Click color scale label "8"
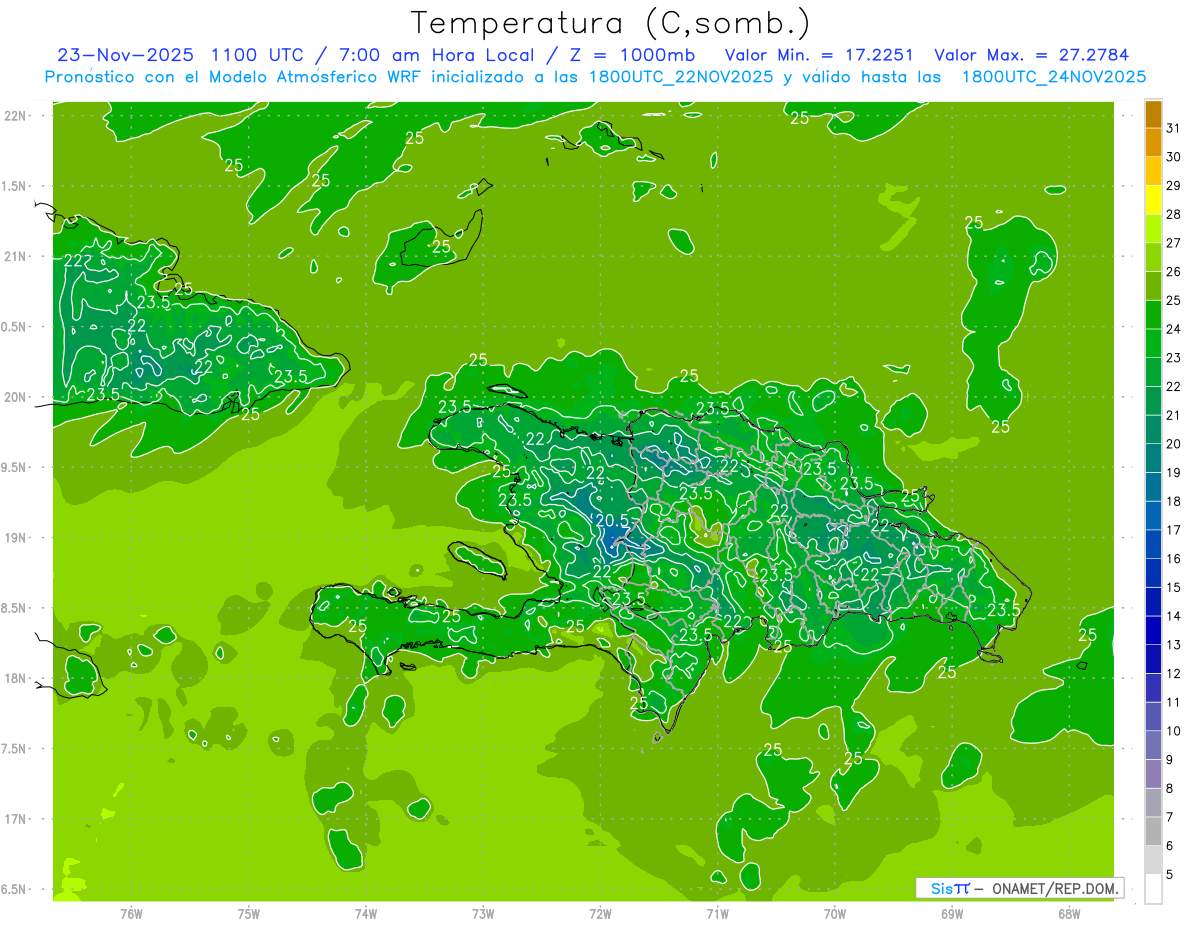The width and height of the screenshot is (1200, 927). (x=1170, y=788)
